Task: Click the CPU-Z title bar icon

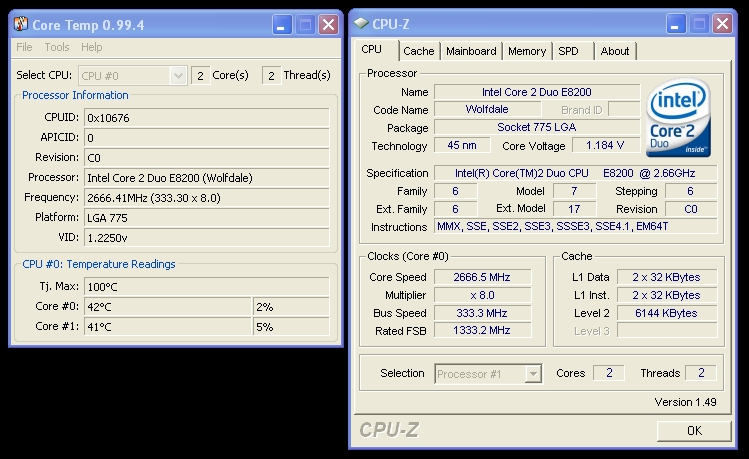Action: point(361,23)
